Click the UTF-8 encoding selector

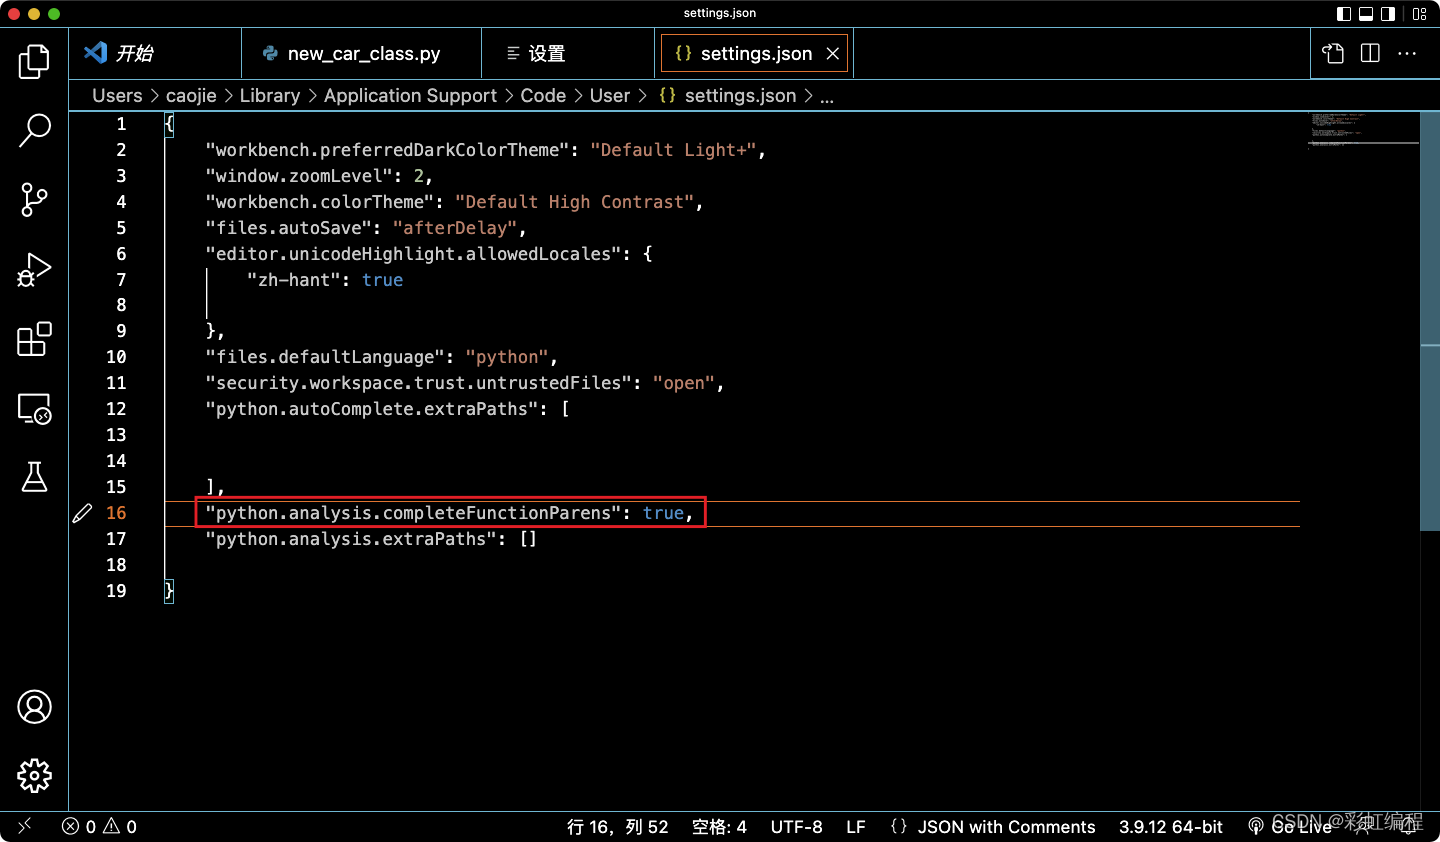tap(796, 827)
